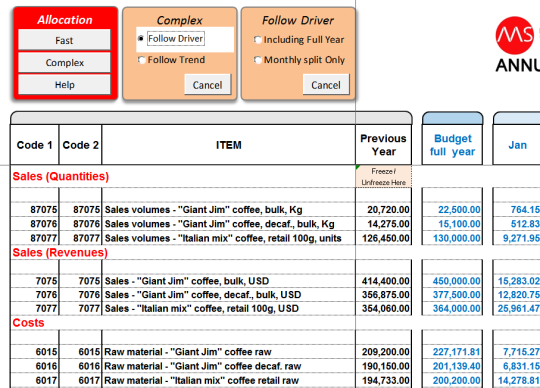Click budget value 227,171.81
This screenshot has width=540, height=388.
pos(452,352)
